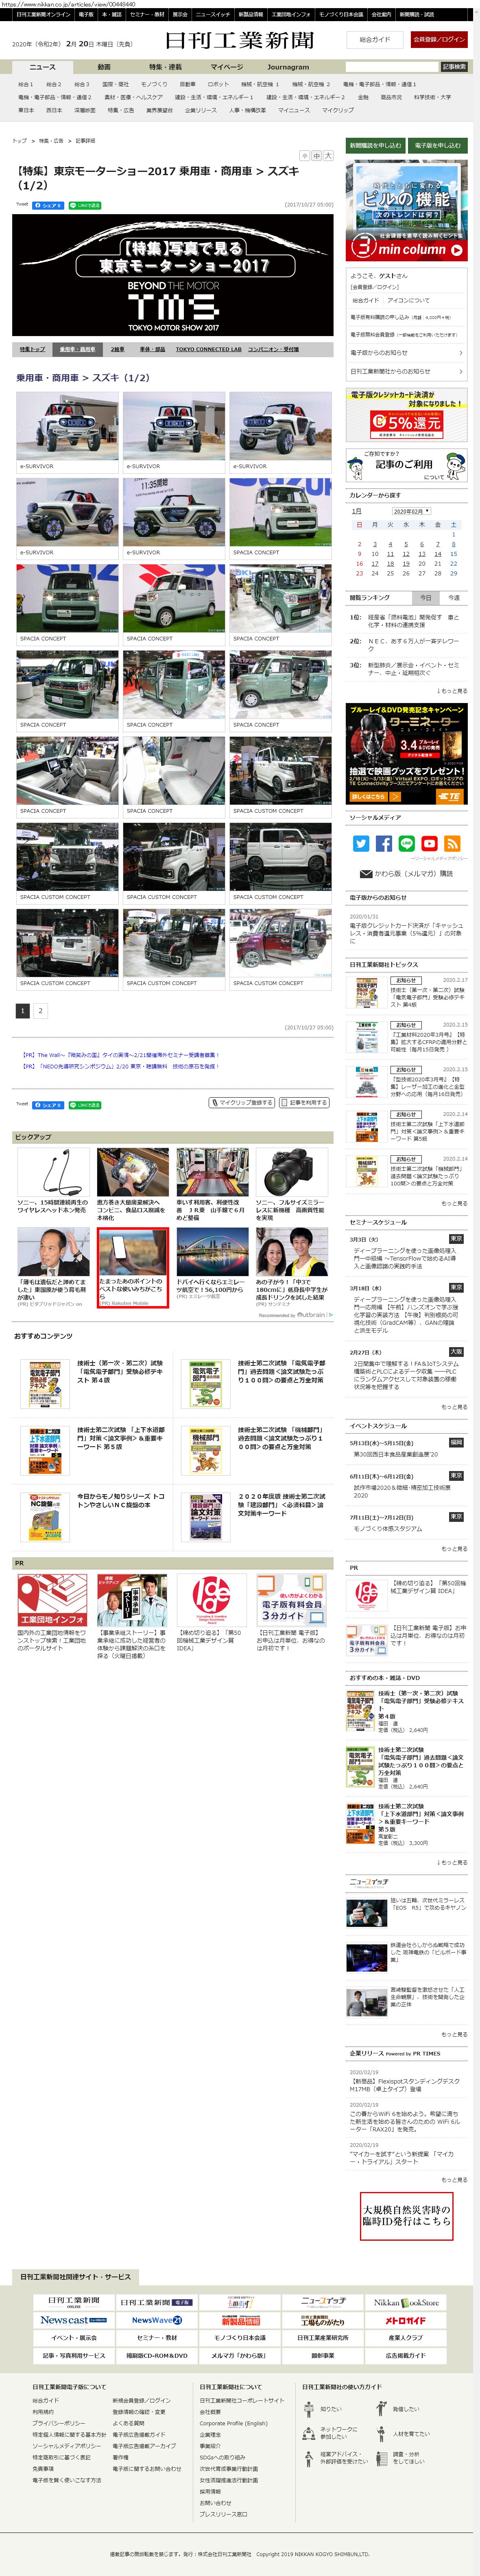Set font size to 大
The width and height of the screenshot is (480, 2576).
point(328,156)
